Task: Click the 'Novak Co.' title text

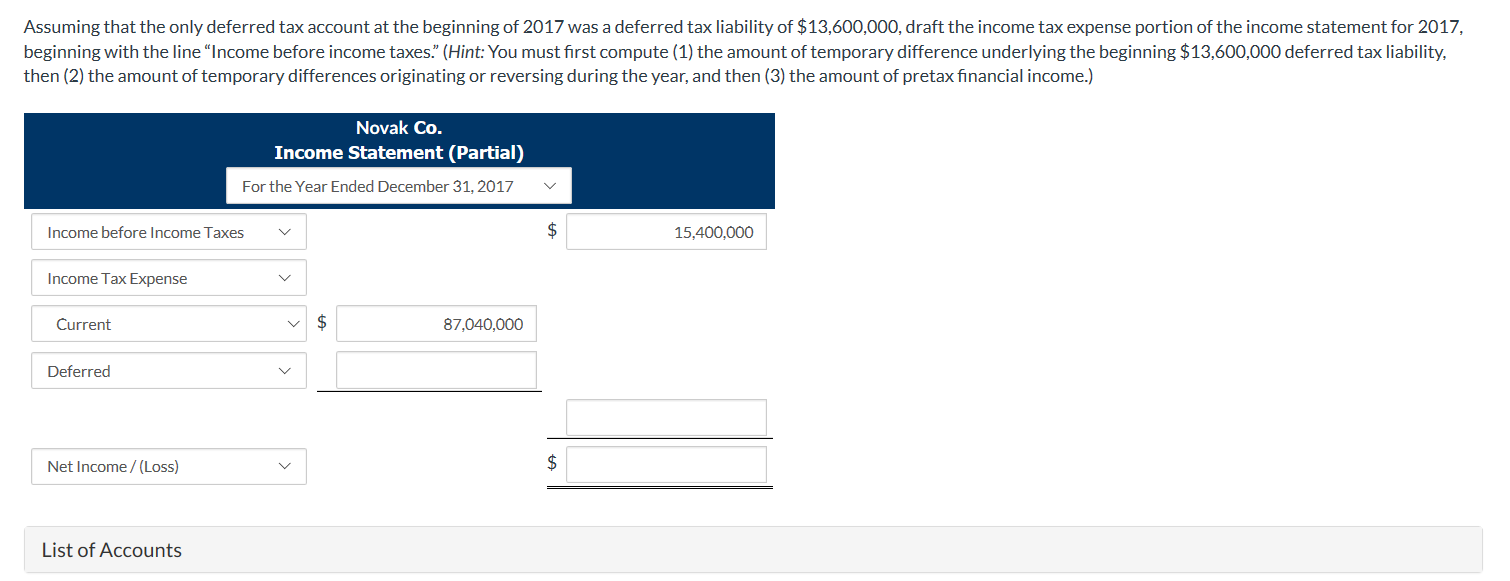Action: click(398, 127)
